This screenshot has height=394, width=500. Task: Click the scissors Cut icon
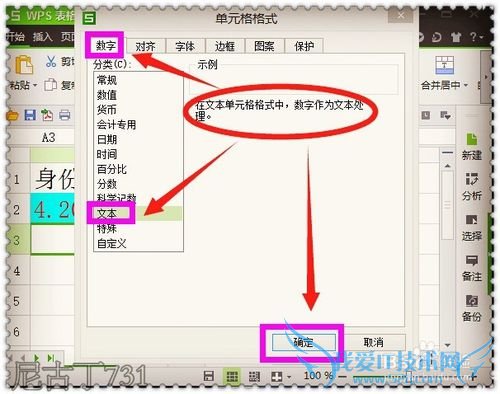tap(51, 61)
